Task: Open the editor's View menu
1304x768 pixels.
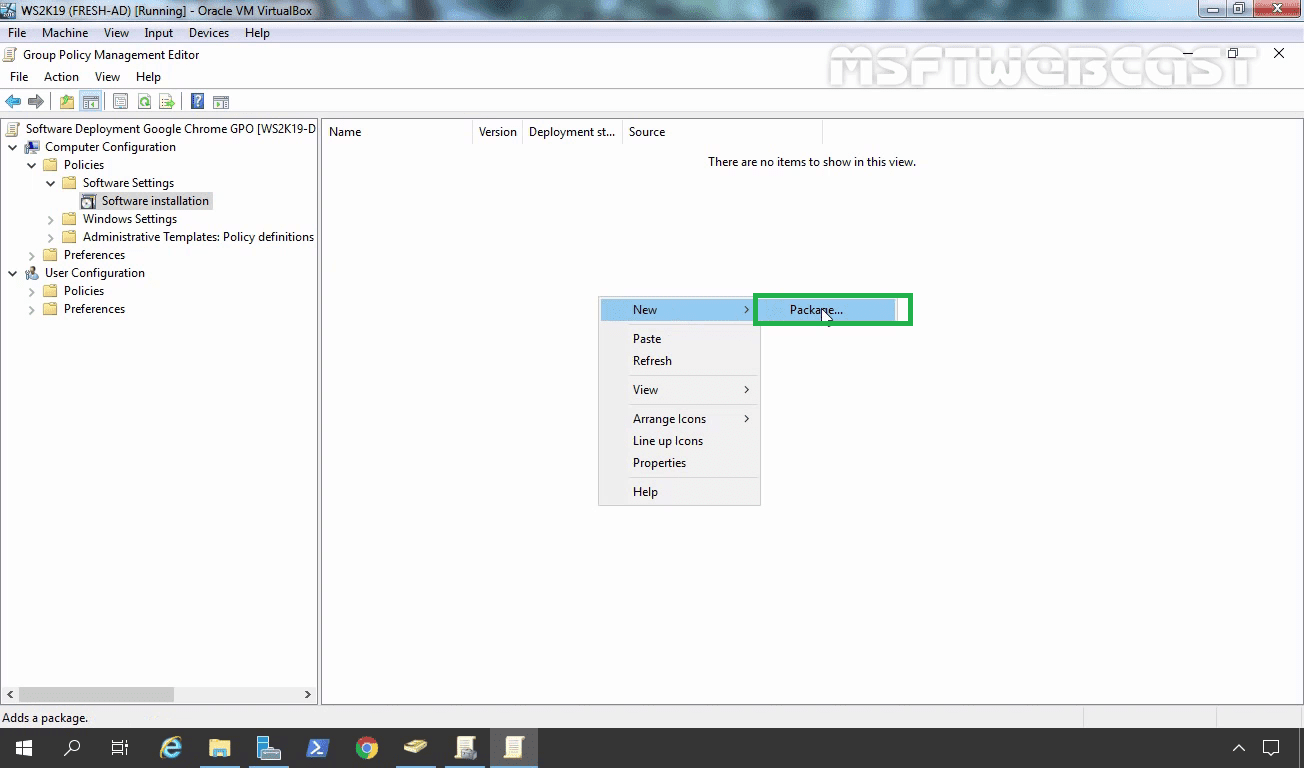Action: pos(107,77)
